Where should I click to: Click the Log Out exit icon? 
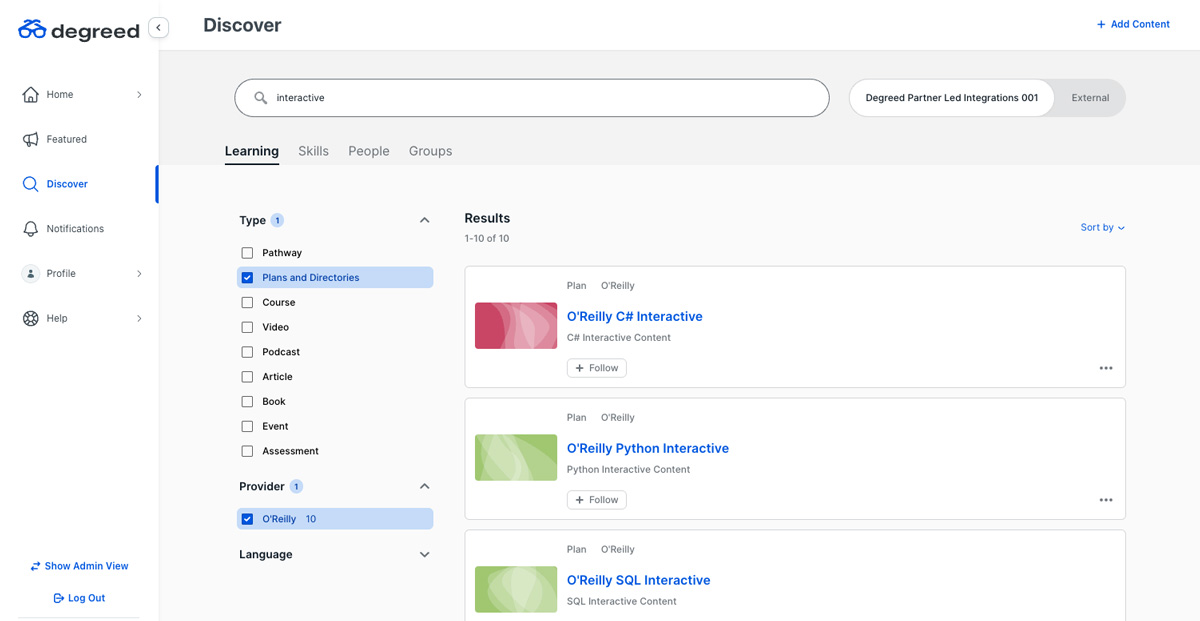pos(58,598)
